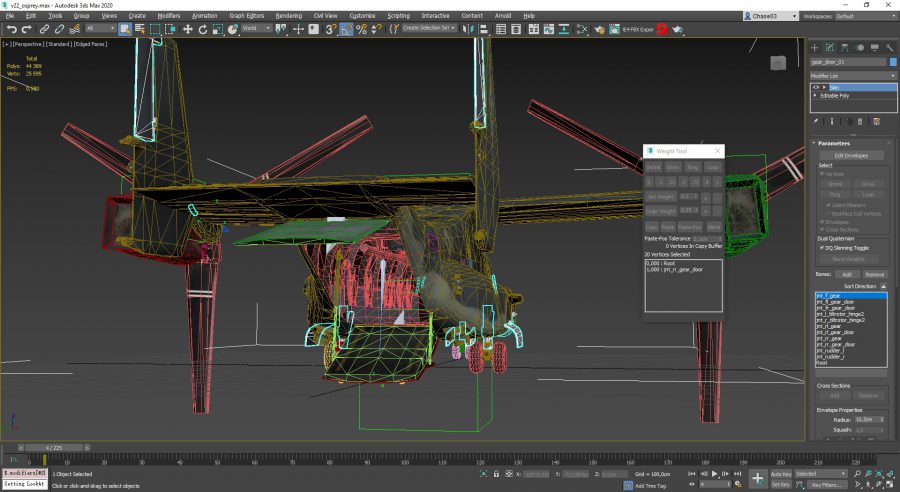
Task: Click the Mirror tool icon
Action: coord(468,29)
